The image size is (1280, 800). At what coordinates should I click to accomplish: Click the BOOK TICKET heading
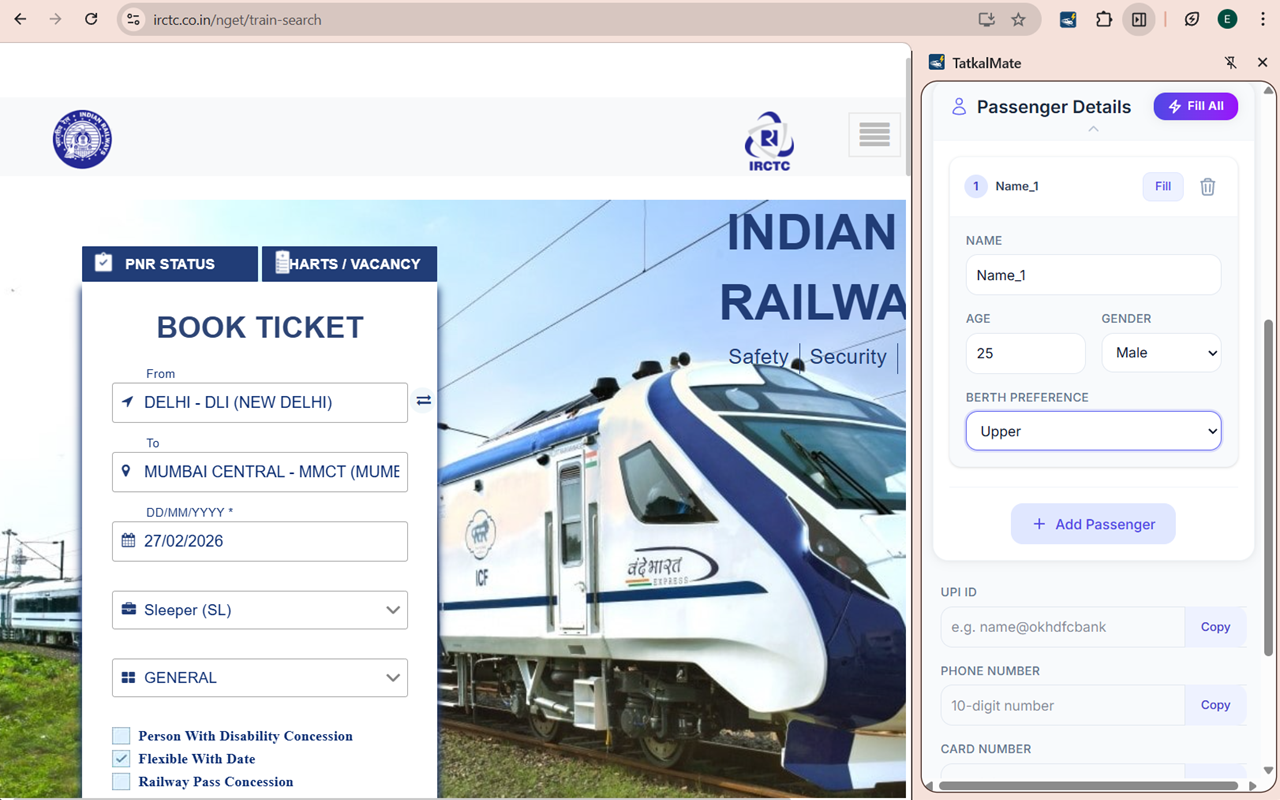[x=260, y=327]
